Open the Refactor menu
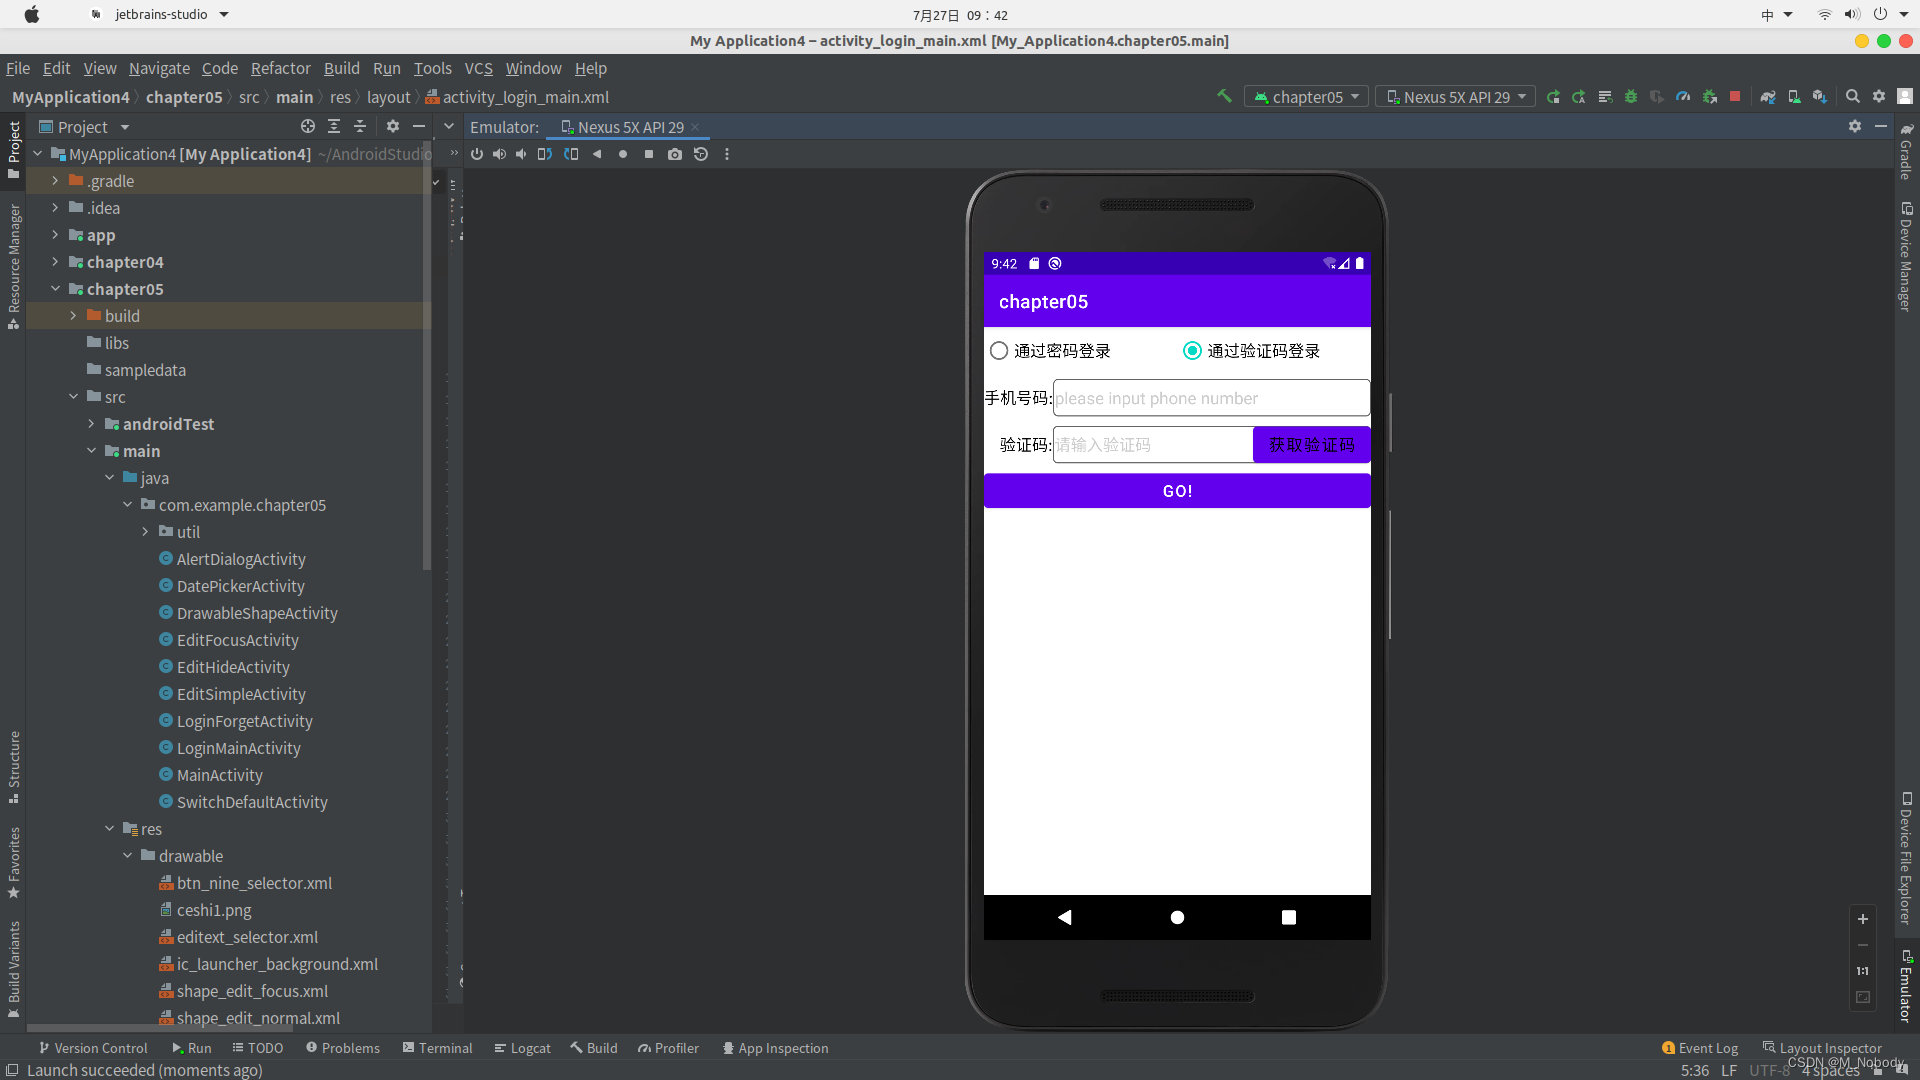 [x=280, y=68]
